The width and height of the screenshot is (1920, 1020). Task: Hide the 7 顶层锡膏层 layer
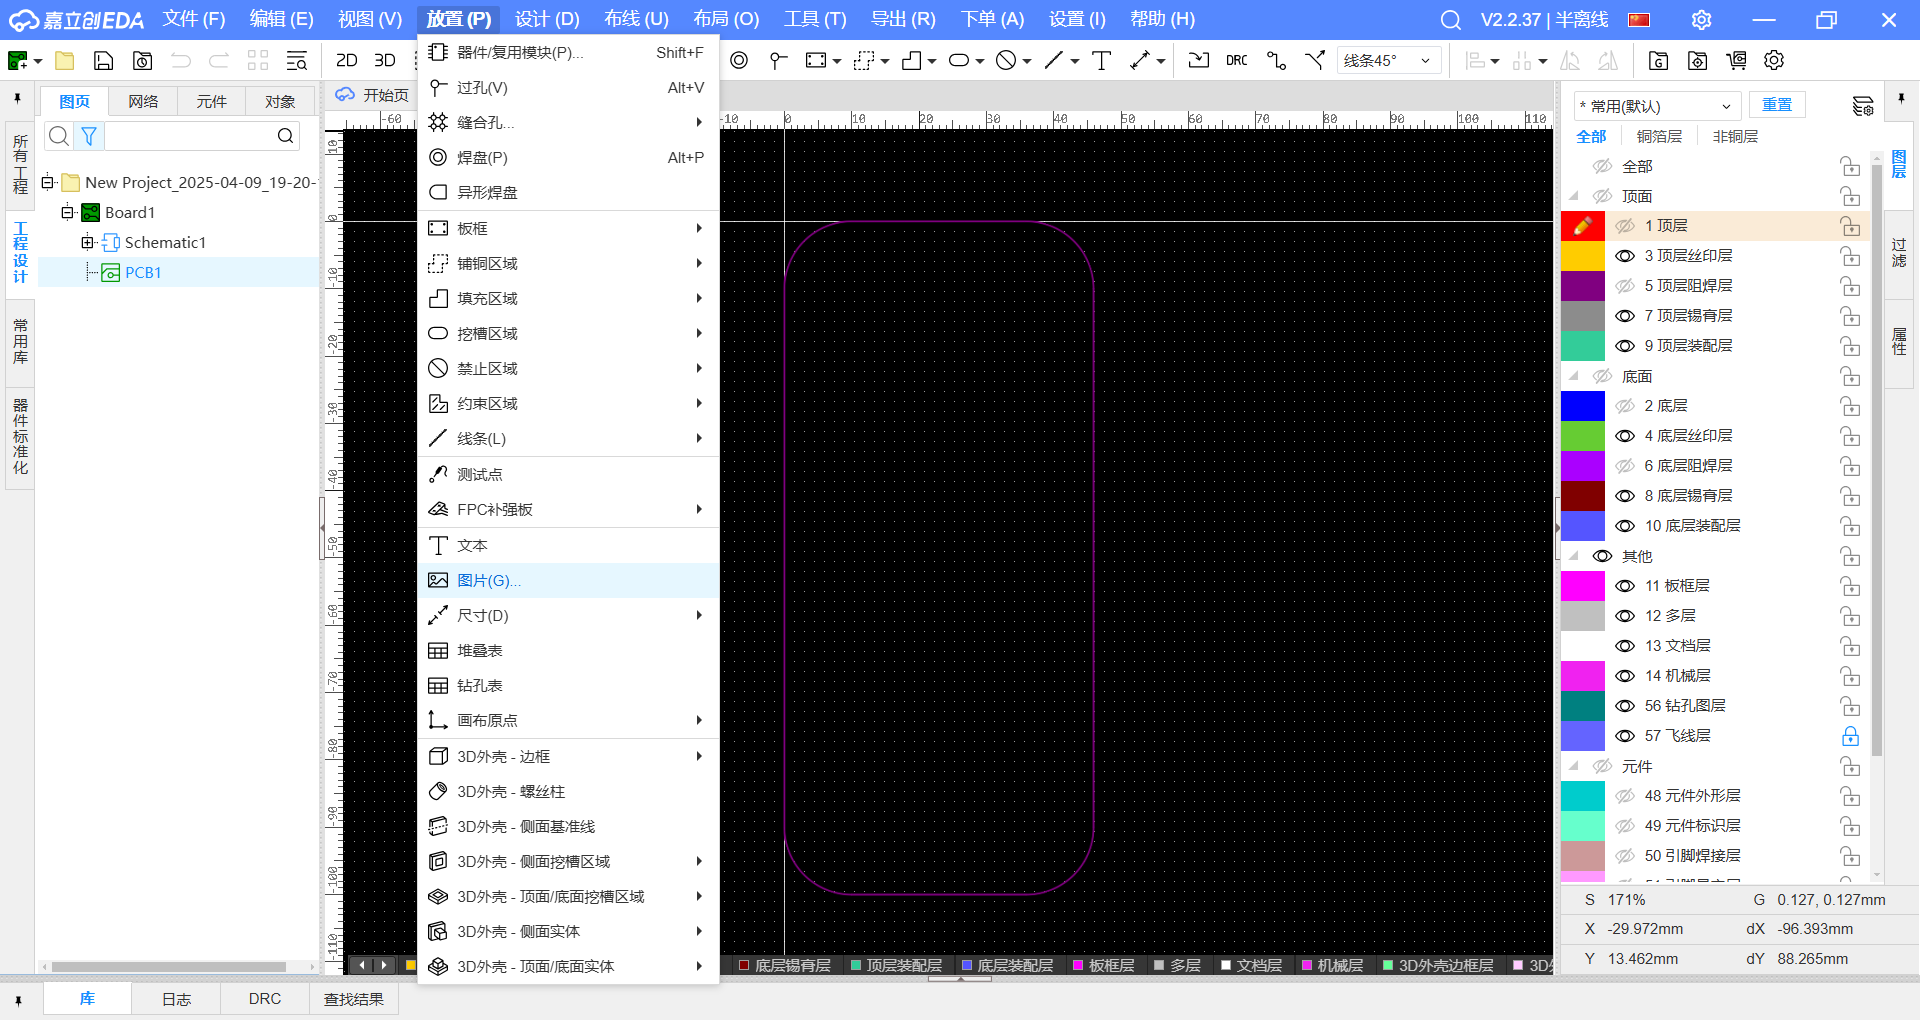(x=1625, y=316)
